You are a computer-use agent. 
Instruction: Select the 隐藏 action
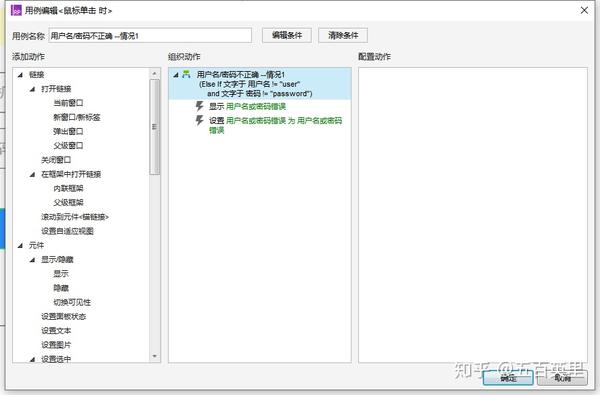pyautogui.click(x=61, y=288)
